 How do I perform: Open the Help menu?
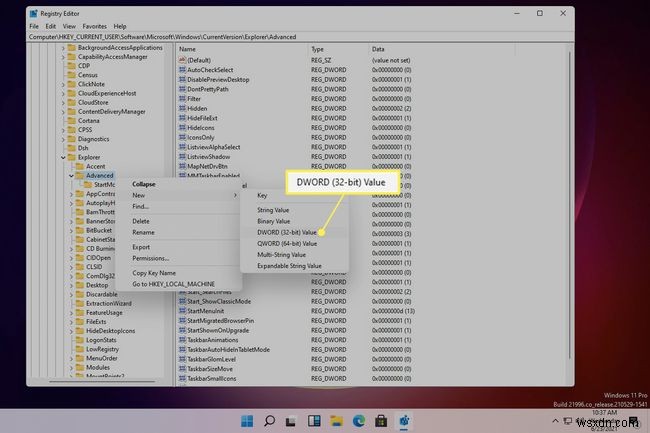[120, 26]
